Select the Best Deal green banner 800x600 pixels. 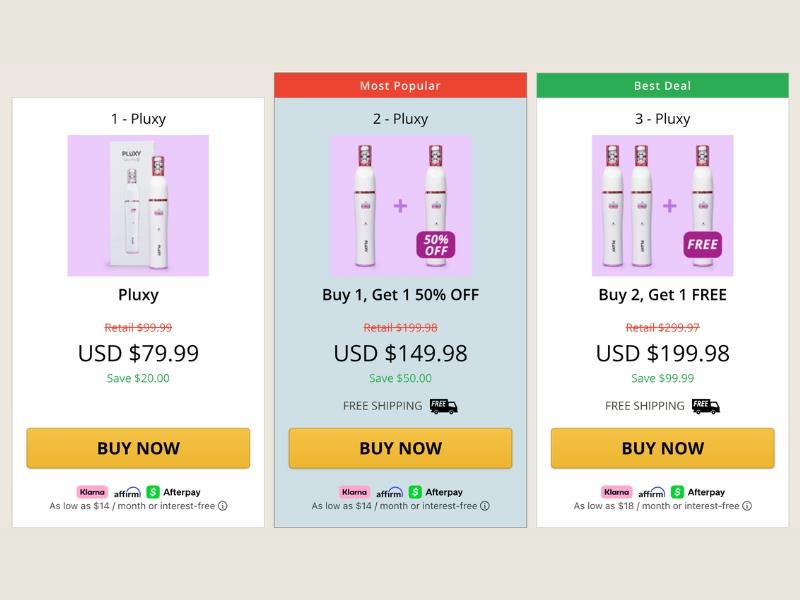(663, 85)
